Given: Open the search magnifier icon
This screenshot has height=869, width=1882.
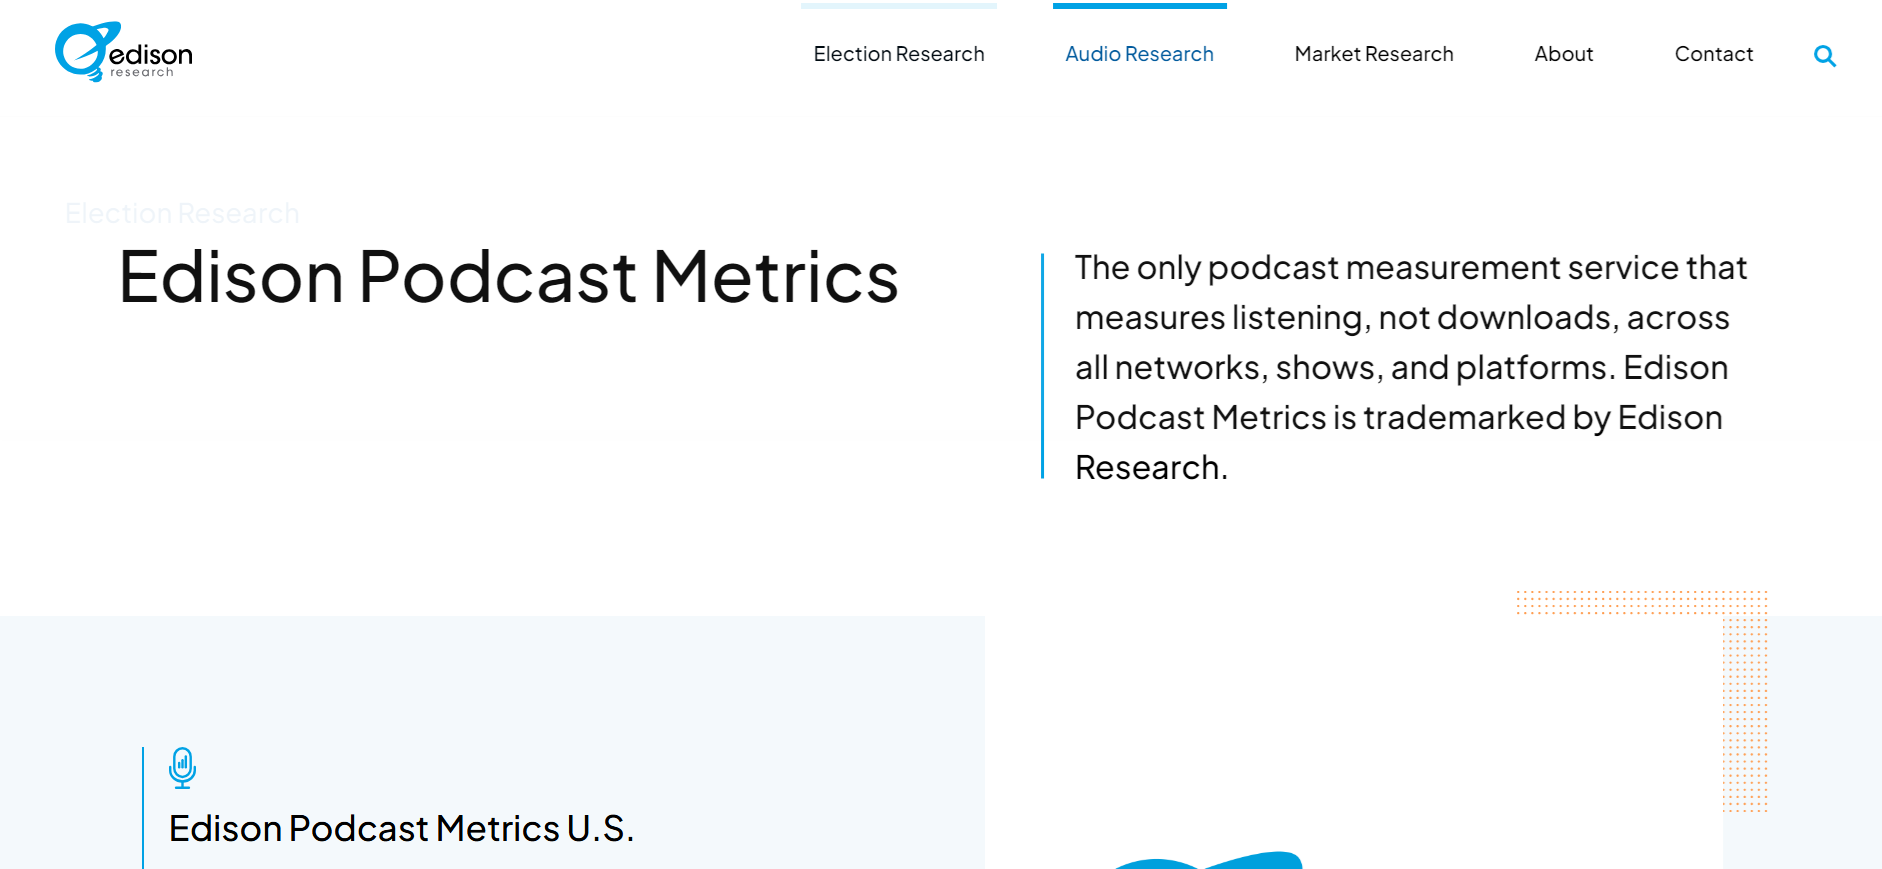Looking at the screenshot, I should pos(1825,56).
